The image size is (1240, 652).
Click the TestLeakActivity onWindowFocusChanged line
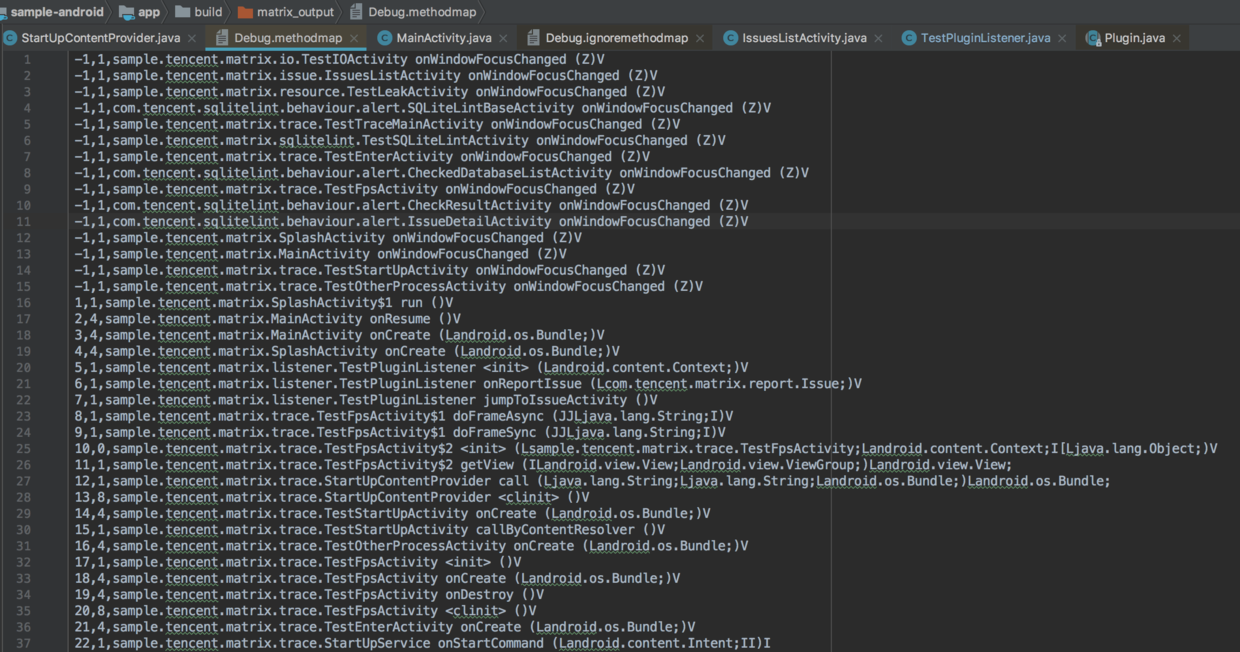point(370,92)
